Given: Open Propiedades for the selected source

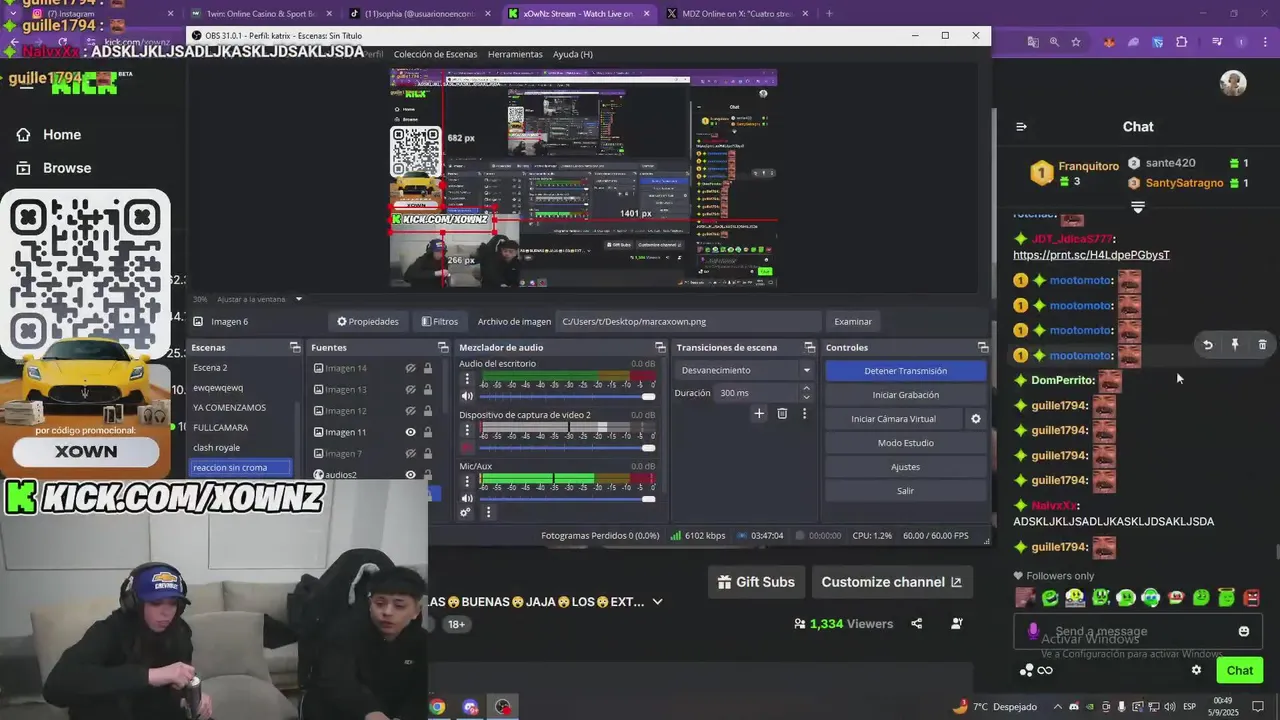Looking at the screenshot, I should click(x=368, y=321).
